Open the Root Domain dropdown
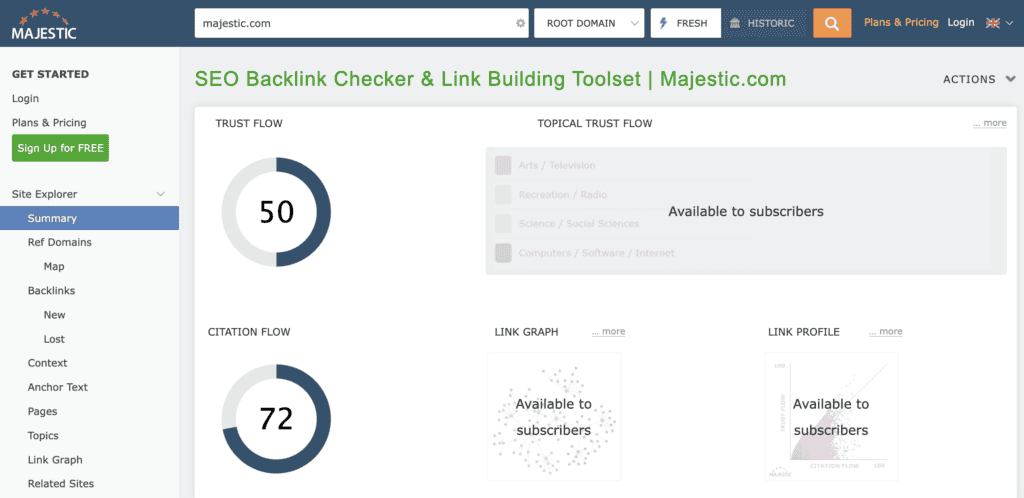Viewport: 1024px width, 498px height. [589, 23]
